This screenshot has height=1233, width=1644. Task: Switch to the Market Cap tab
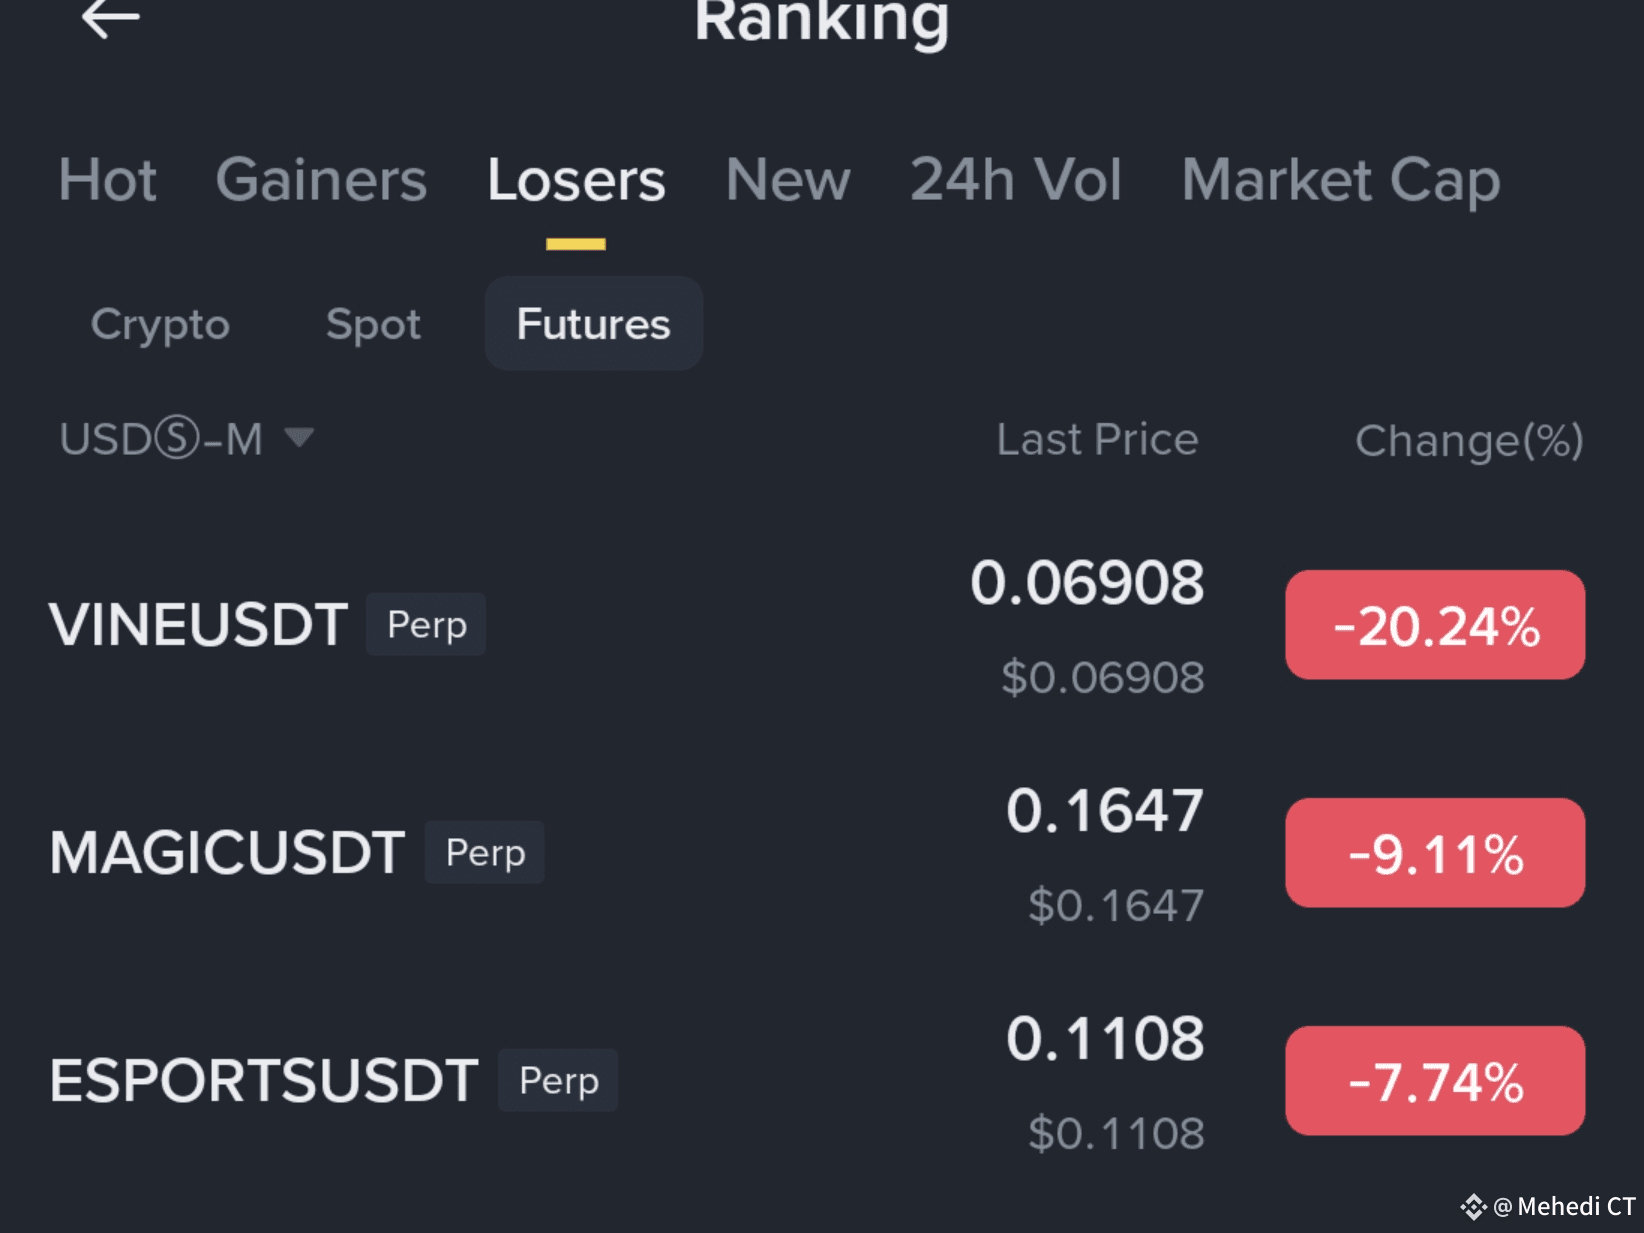(x=1341, y=180)
